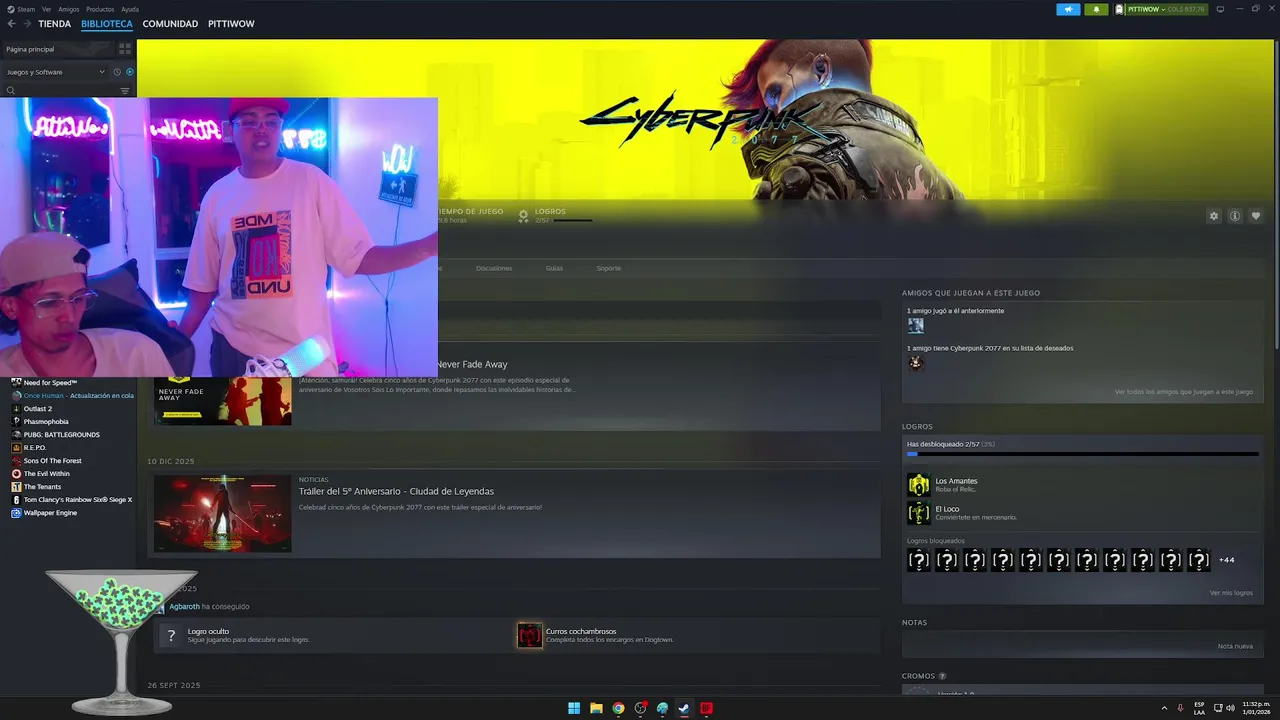
Task: Enter Big Picture mode via monitor icon
Action: pyautogui.click(x=1220, y=9)
